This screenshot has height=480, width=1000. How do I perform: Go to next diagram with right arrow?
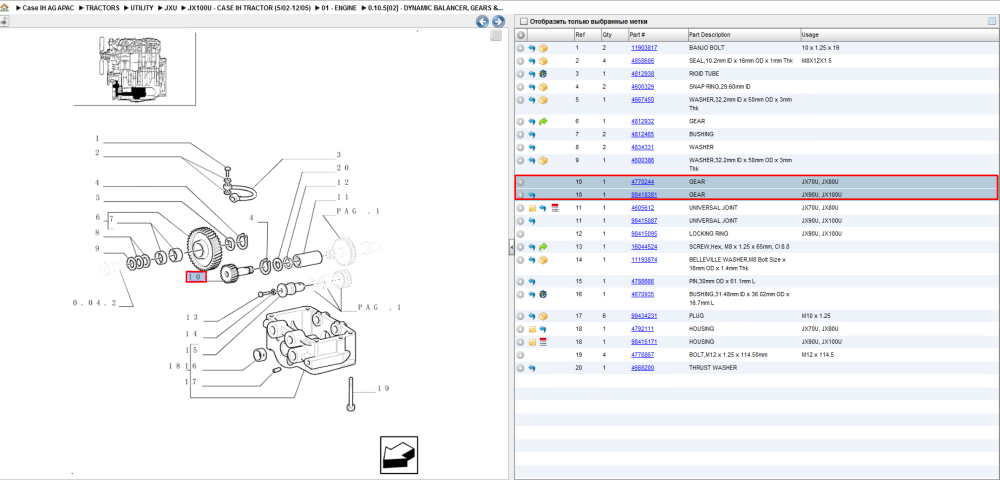498,22
